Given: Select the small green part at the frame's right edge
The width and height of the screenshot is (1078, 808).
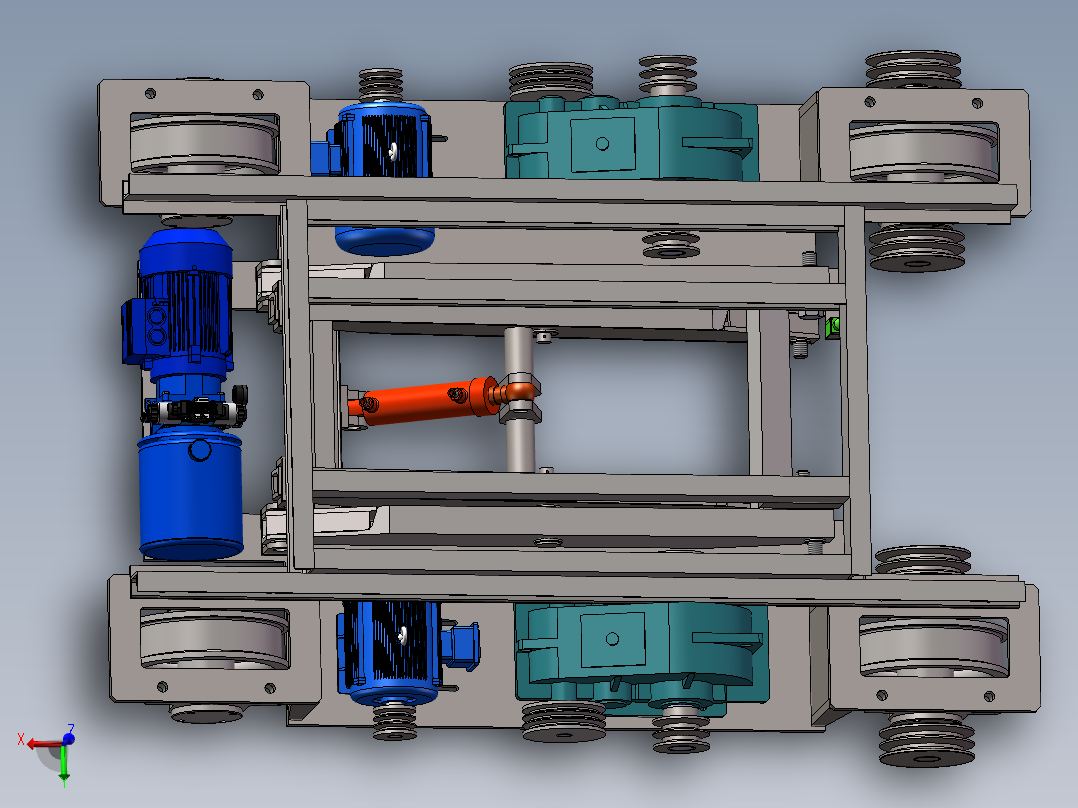Looking at the screenshot, I should coord(833,327).
